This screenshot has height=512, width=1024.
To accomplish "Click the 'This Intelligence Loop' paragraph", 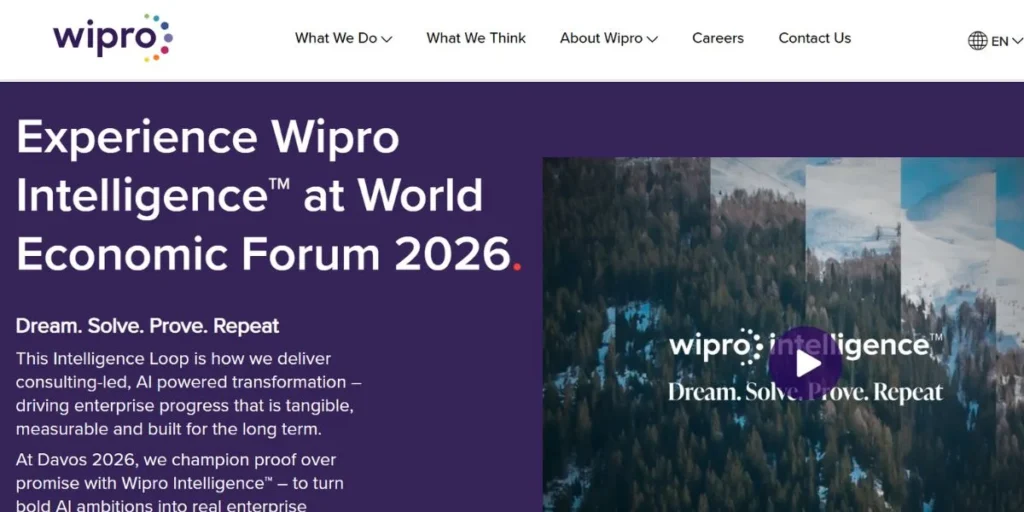I will [188, 394].
